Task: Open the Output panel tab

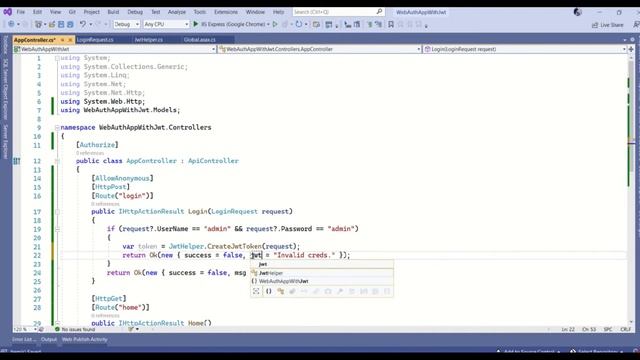Action: click(49, 340)
